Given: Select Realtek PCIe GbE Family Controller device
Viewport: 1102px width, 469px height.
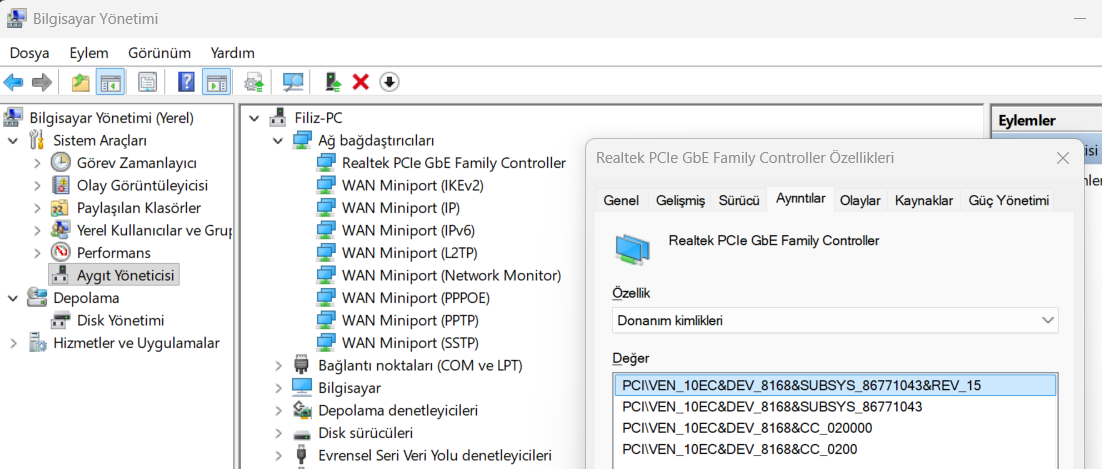Looking at the screenshot, I should coord(454,162).
